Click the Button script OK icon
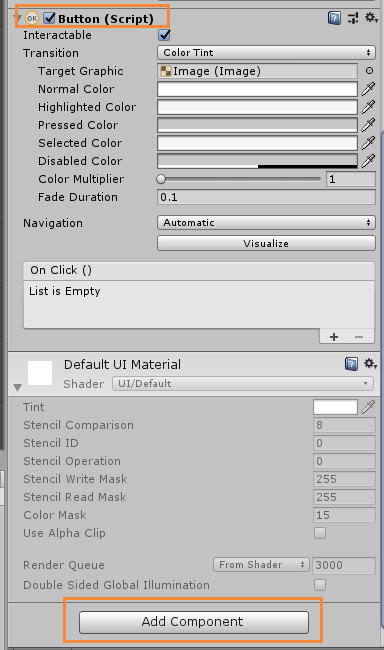 [x=32, y=19]
